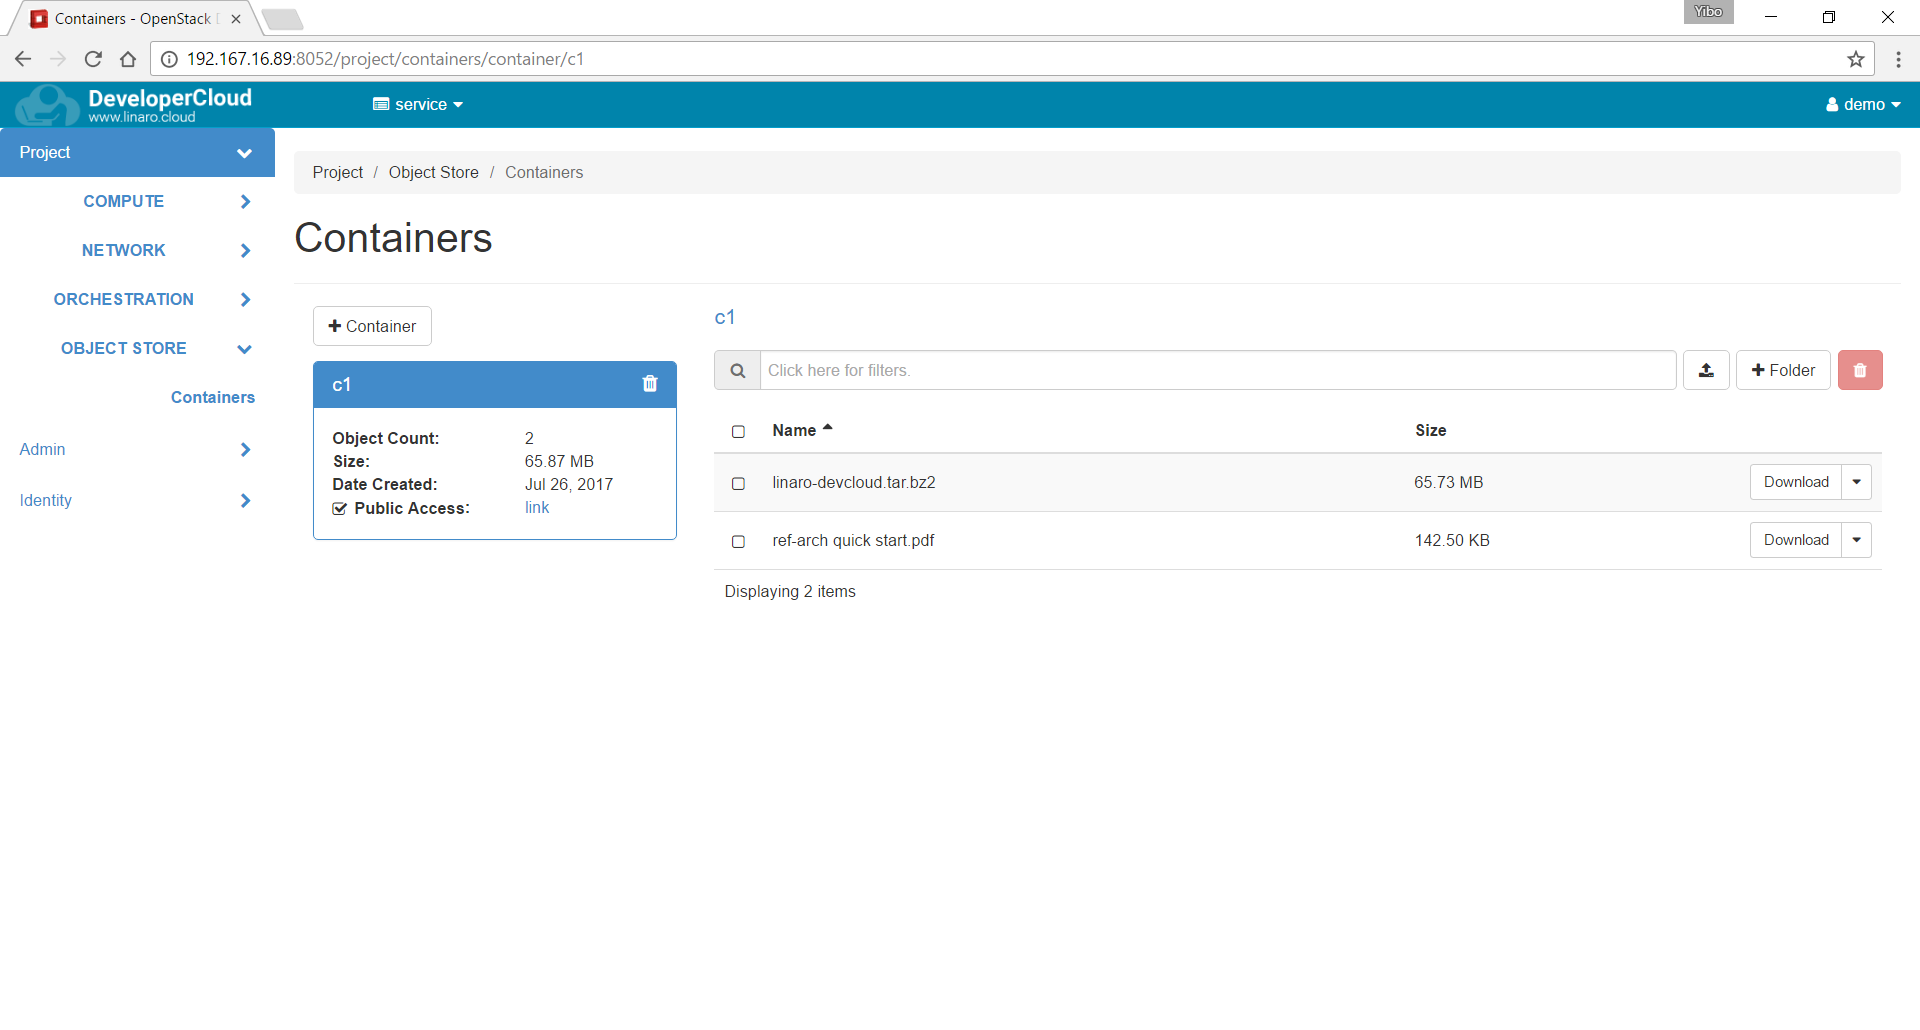Click the Displaying 2 items text

point(790,591)
